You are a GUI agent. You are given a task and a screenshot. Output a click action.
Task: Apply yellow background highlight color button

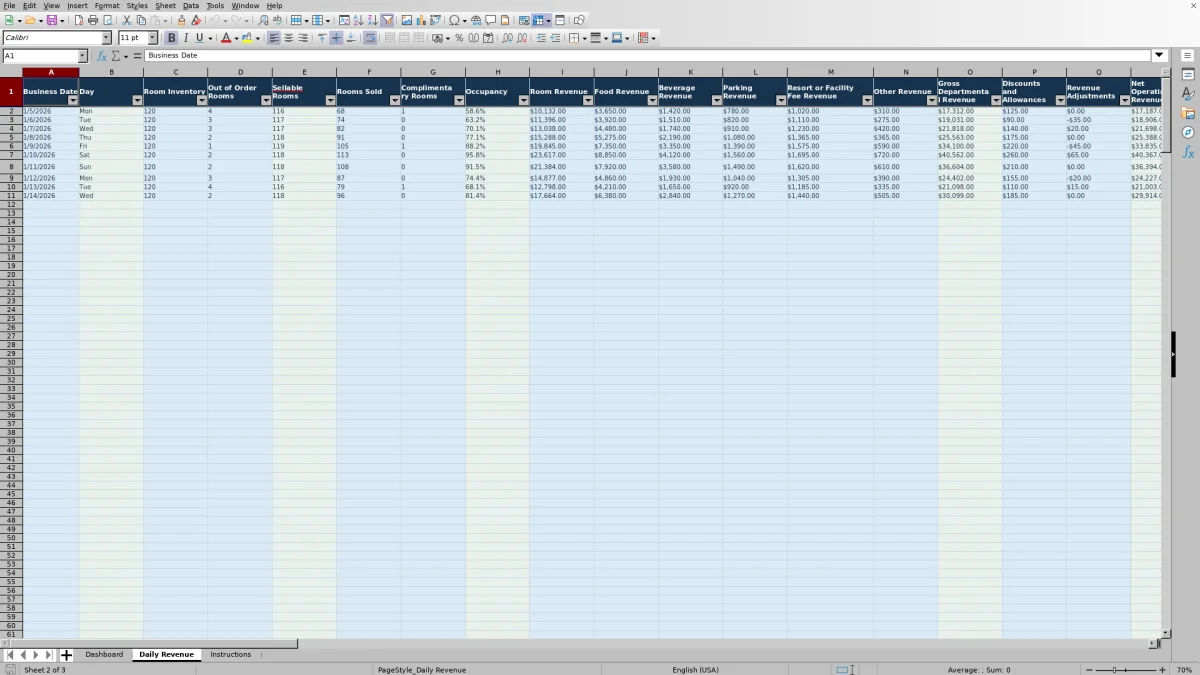[x=247, y=38]
